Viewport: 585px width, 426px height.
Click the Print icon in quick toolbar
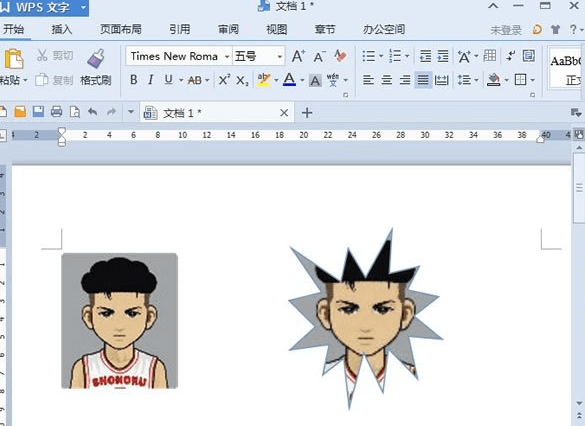(56, 112)
